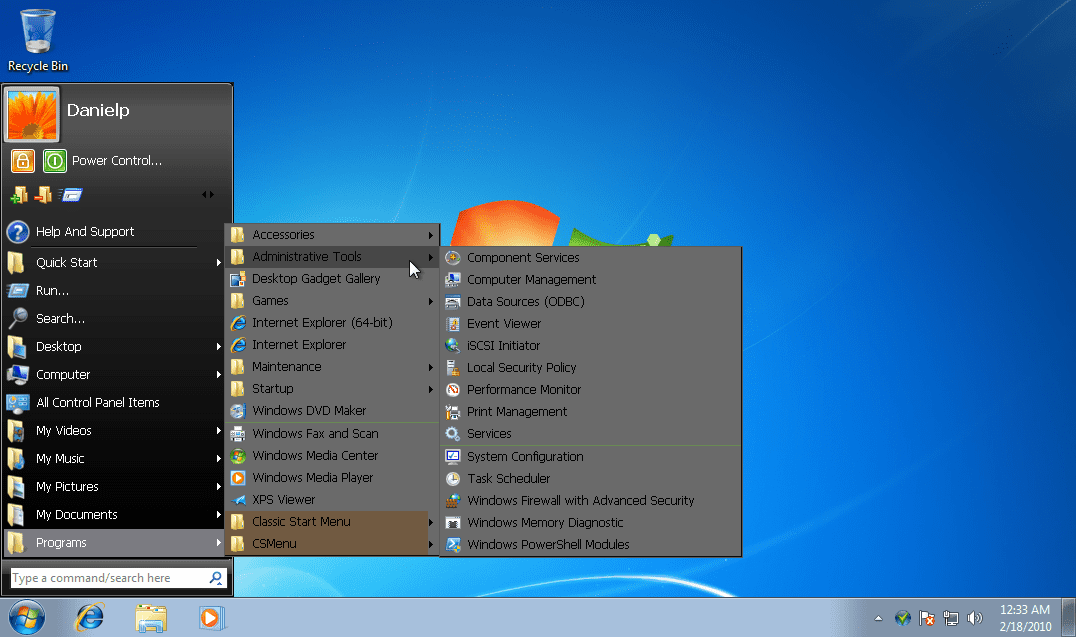Expand the My Videos submenu arrow
This screenshot has width=1076, height=637.
pyautogui.click(x=218, y=430)
